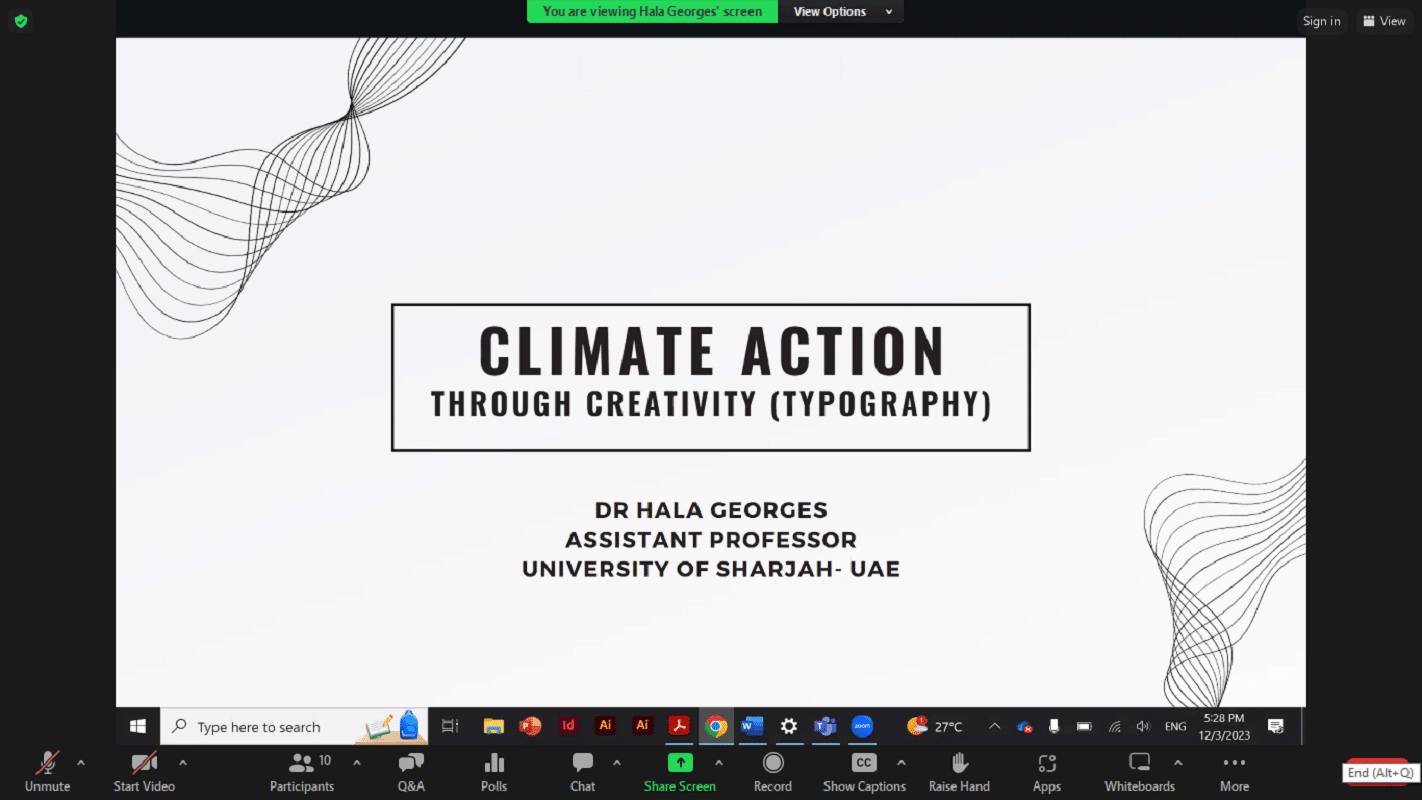Expand audio options arrow next to Unmute
The width and height of the screenshot is (1422, 800).
(81, 763)
